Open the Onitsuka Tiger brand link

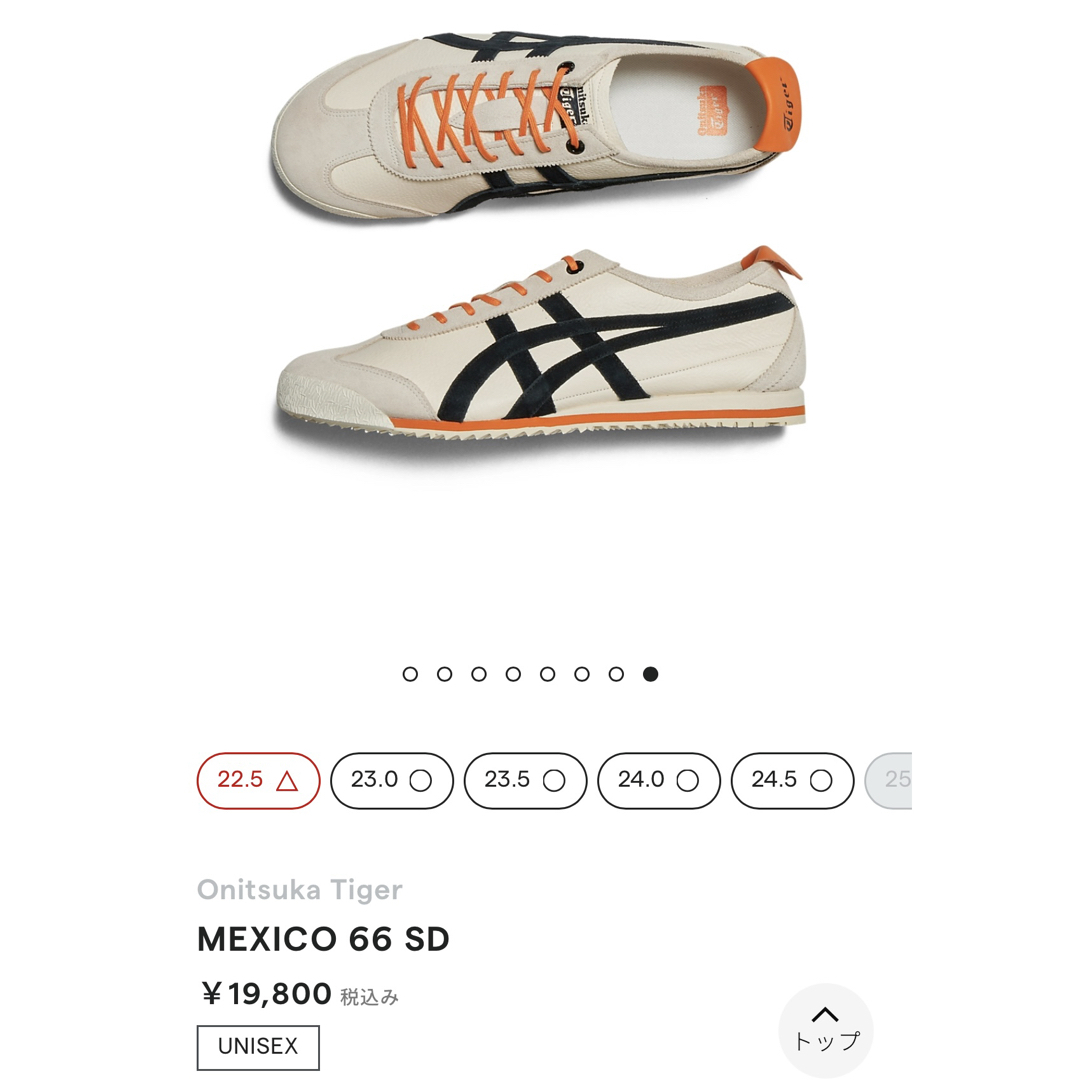300,889
